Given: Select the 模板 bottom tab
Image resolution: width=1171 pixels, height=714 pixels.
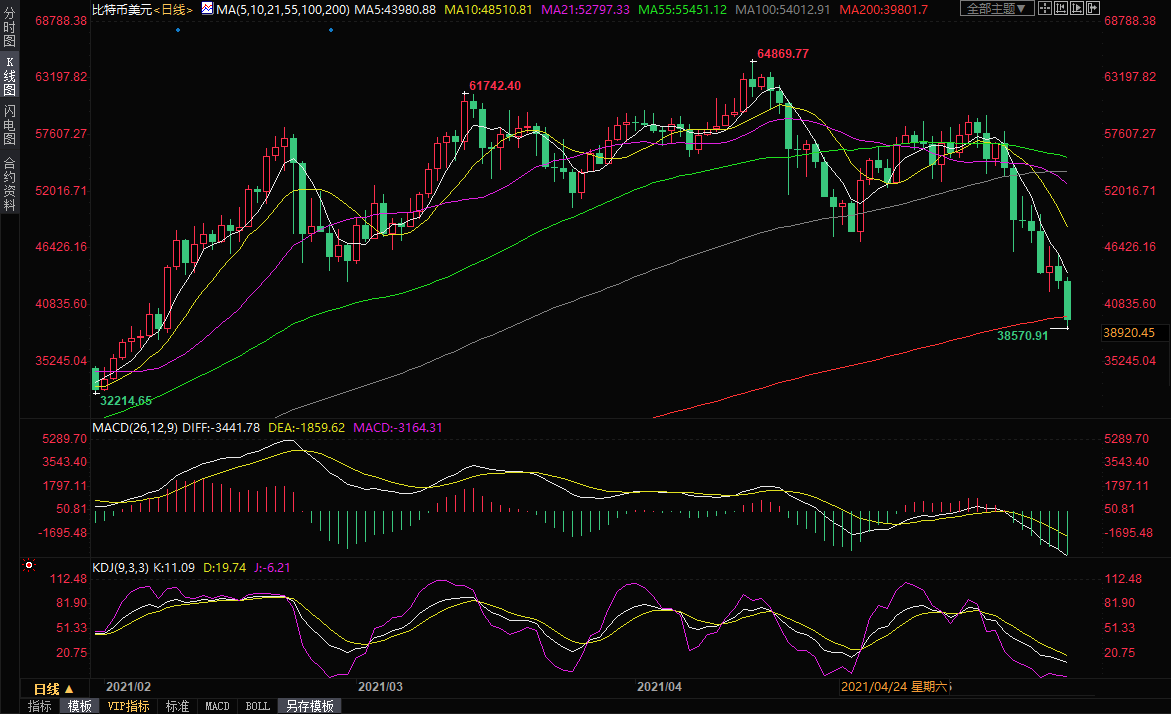Looking at the screenshot, I should pyautogui.click(x=80, y=706).
